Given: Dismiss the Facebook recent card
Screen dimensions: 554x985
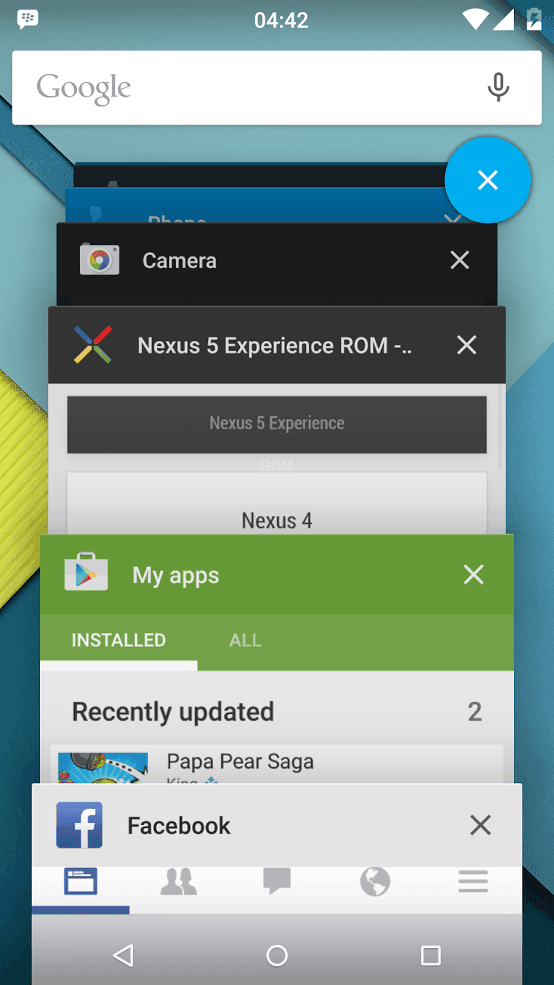Looking at the screenshot, I should tap(481, 825).
